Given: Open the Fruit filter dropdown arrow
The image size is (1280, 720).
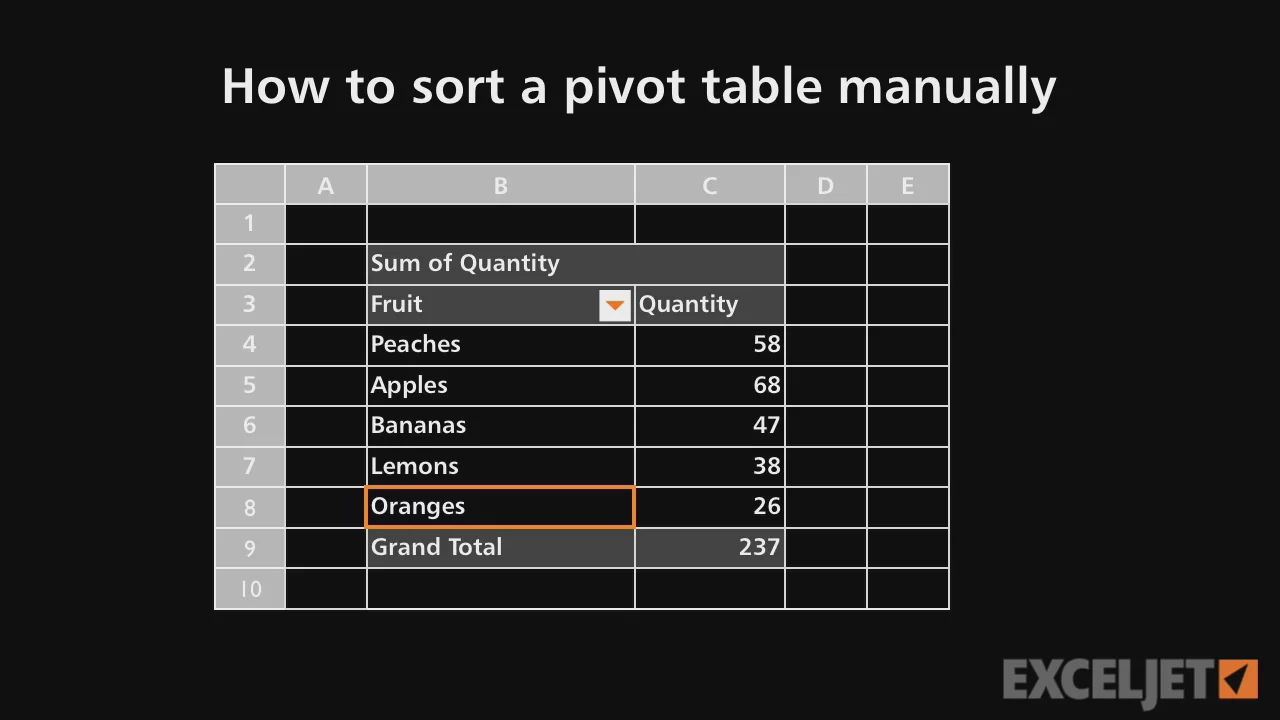Looking at the screenshot, I should coord(614,306).
